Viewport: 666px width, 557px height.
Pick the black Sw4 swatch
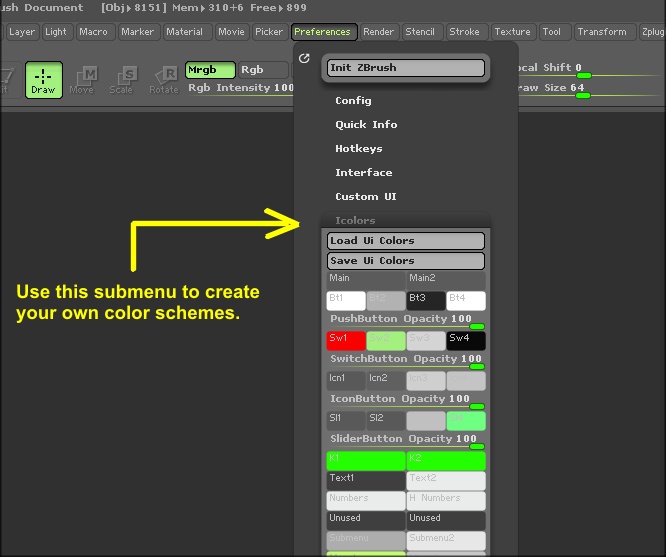[x=466, y=341]
